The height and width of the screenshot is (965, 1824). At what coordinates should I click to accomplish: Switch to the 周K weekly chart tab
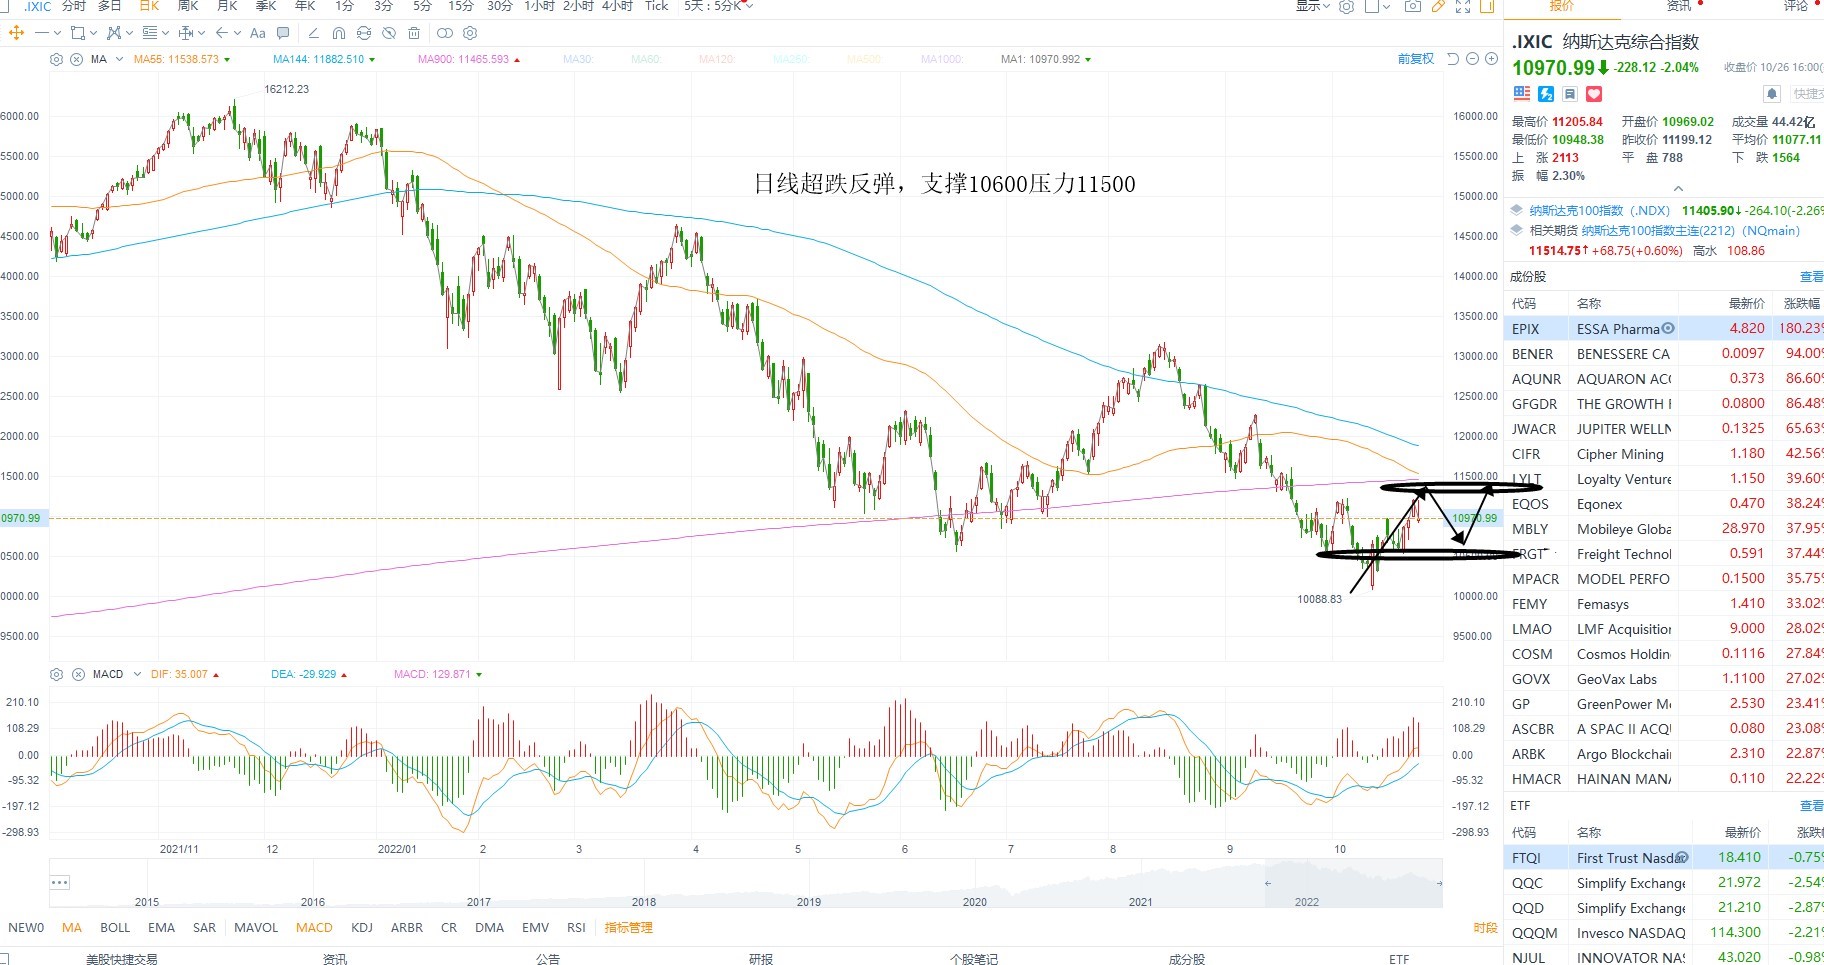click(x=188, y=6)
